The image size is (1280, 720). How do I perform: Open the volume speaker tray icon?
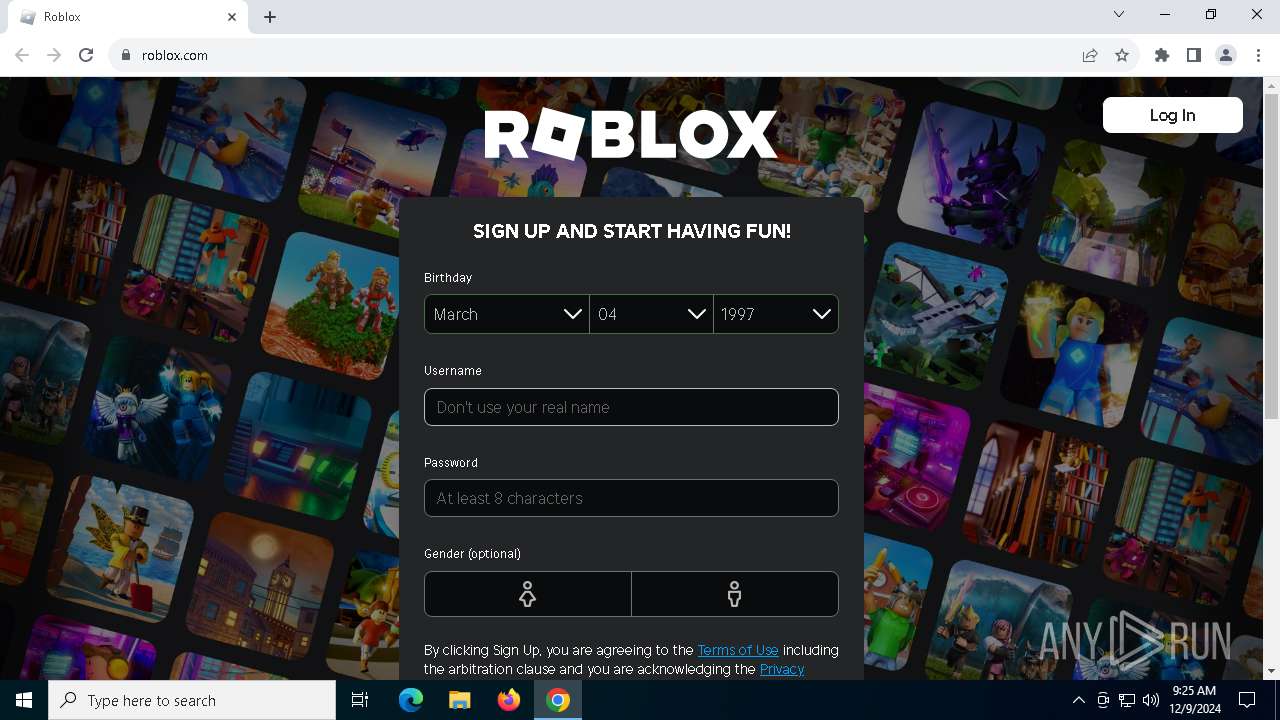pyautogui.click(x=1151, y=700)
